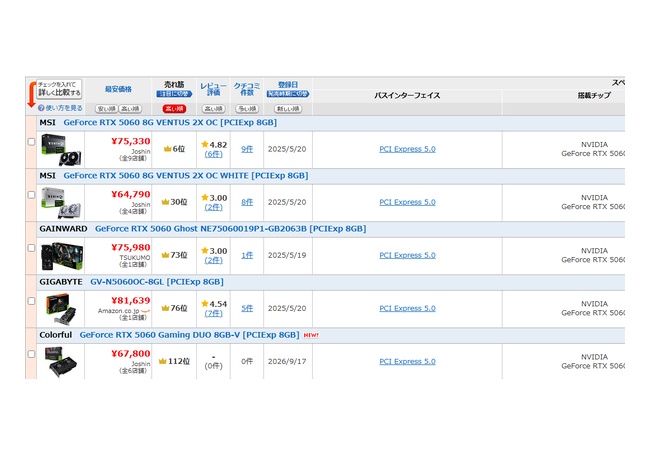Screen dimensions: 650x450
Task: Open (6件) reviews link
Action: (x=213, y=154)
